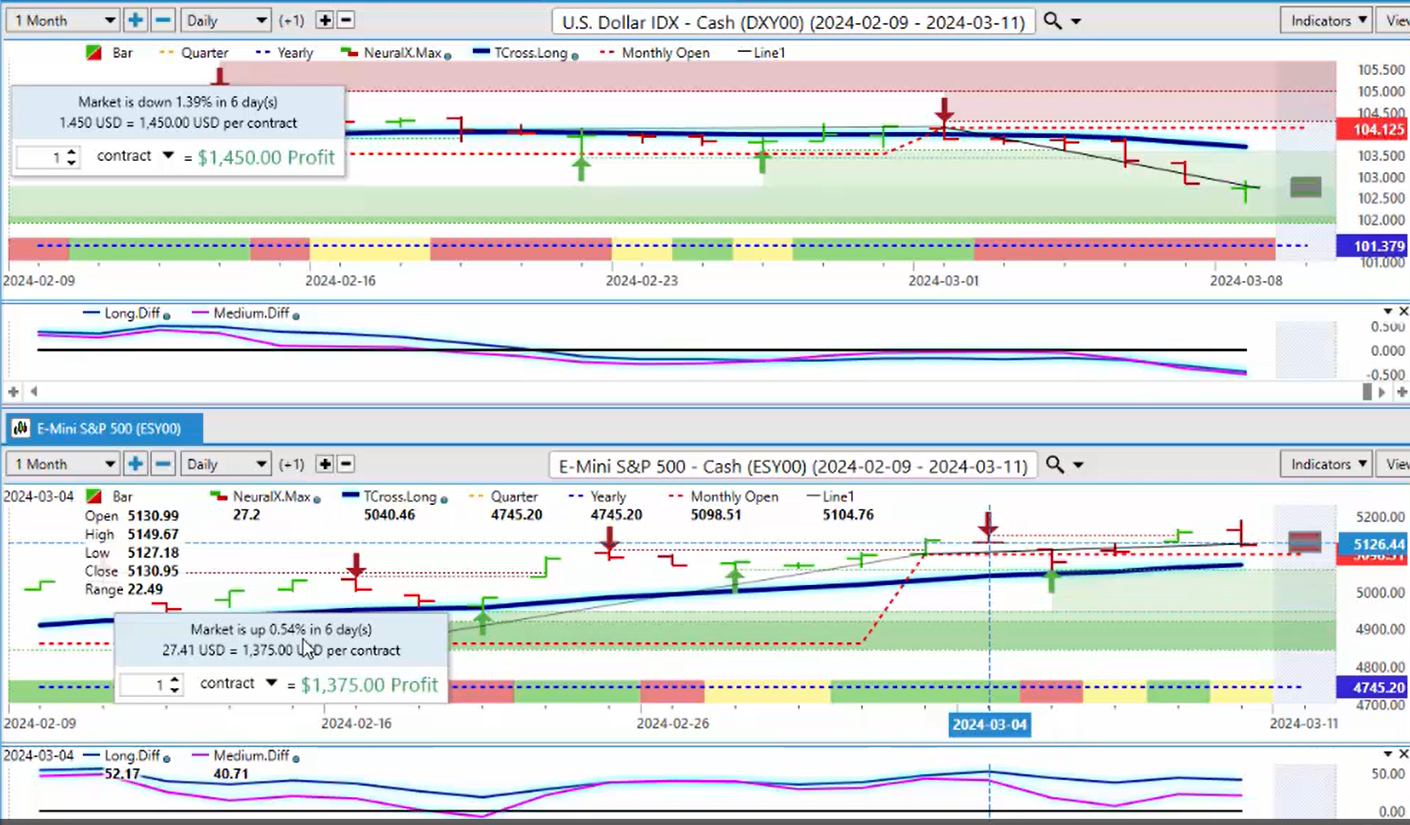Click the (+1) forecast label in ESY00 toolbar
This screenshot has width=1410, height=825.
291,464
